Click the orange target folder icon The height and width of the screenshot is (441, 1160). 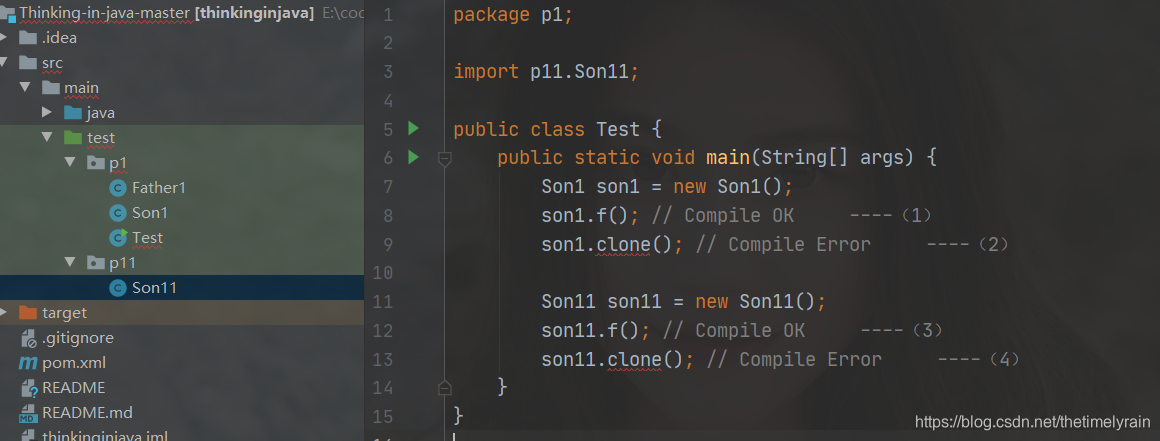[27, 313]
